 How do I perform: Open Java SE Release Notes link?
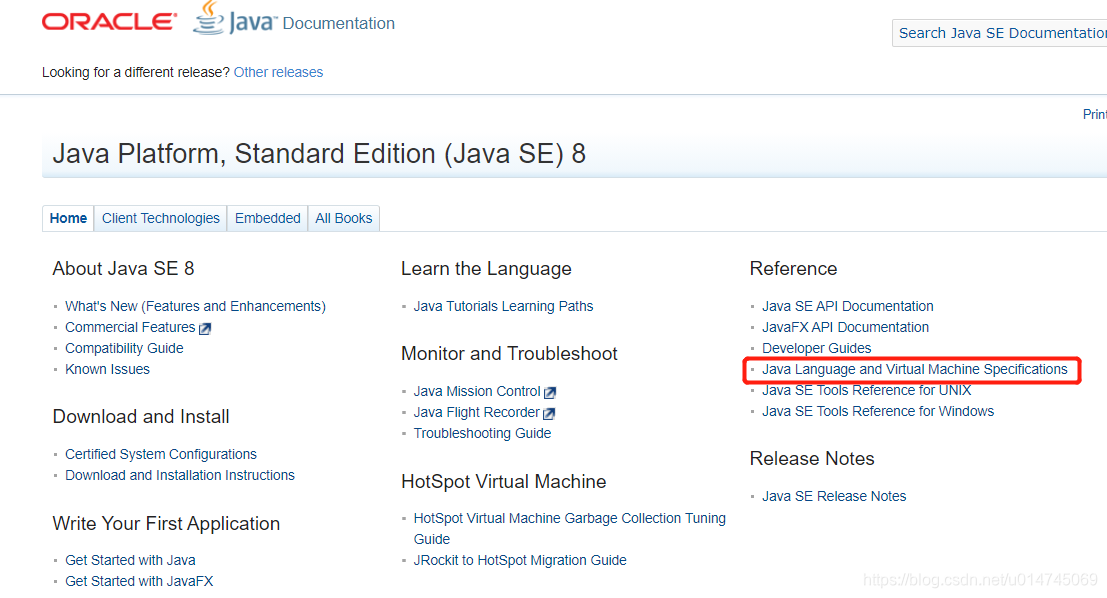tap(834, 496)
